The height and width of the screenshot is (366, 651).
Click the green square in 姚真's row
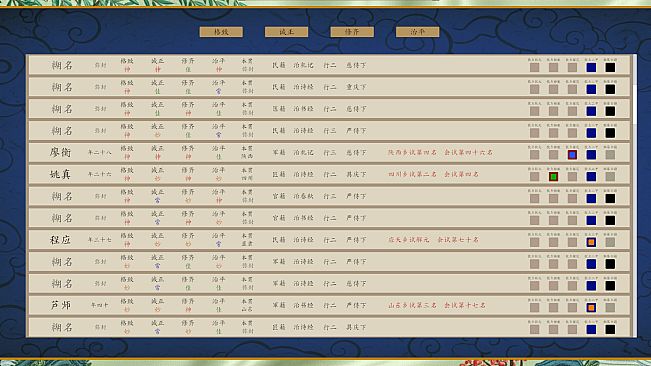tap(553, 177)
